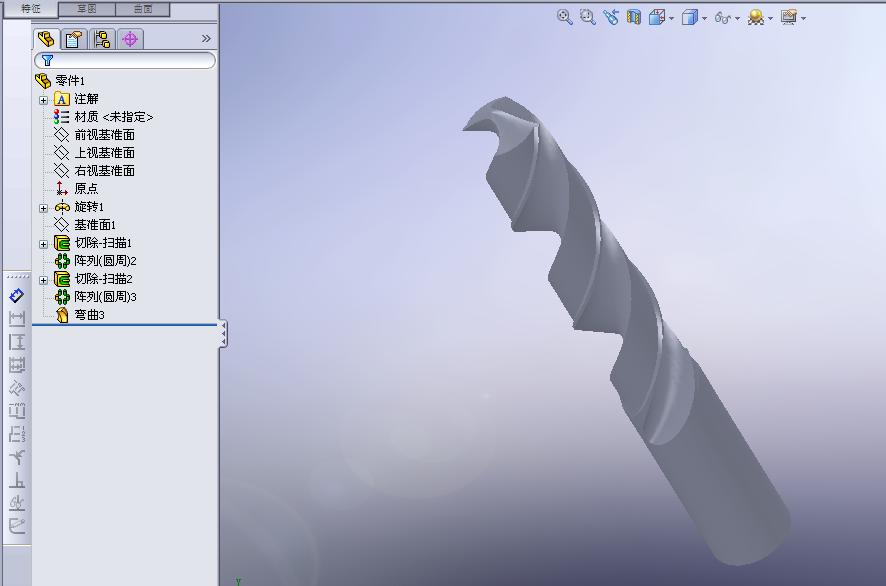
Task: Click the Hide/Show Items glasses icon
Action: 723,18
